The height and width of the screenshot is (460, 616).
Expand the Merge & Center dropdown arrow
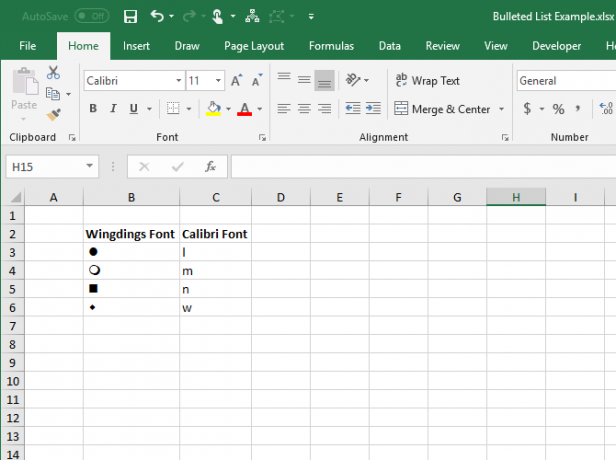click(x=501, y=109)
